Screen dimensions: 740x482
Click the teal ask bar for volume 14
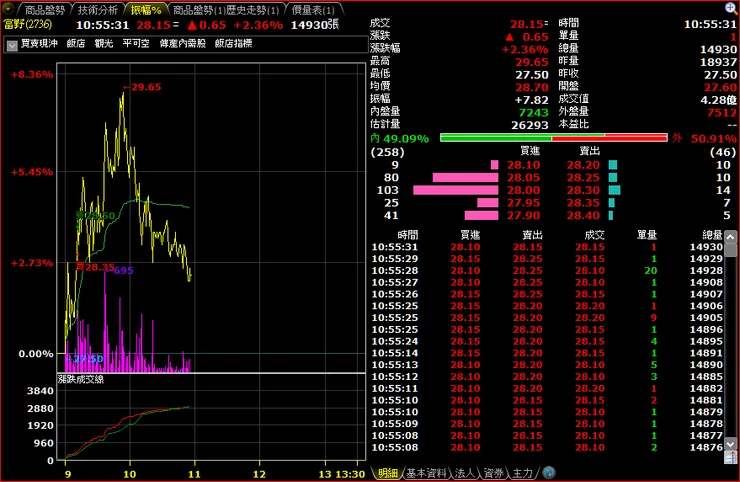coord(614,190)
